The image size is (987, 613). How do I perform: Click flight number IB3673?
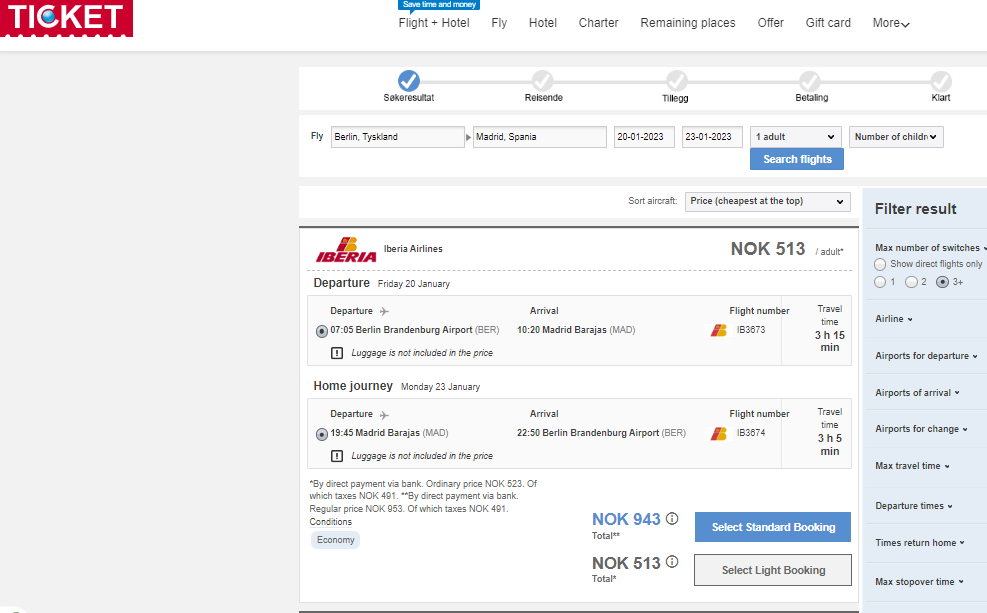(751, 330)
